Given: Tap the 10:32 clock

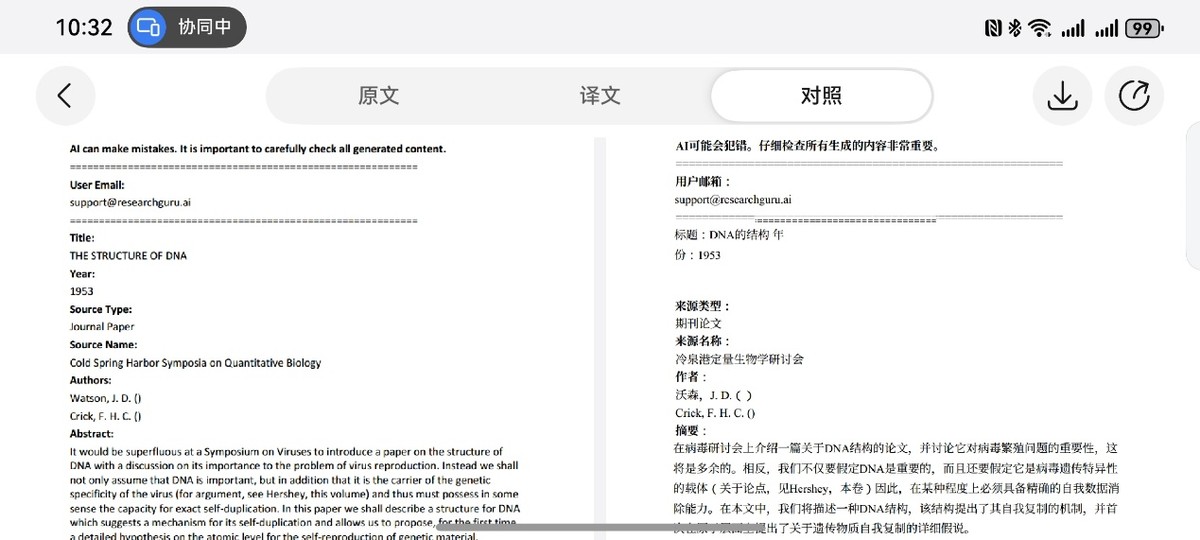Looking at the screenshot, I should [84, 28].
